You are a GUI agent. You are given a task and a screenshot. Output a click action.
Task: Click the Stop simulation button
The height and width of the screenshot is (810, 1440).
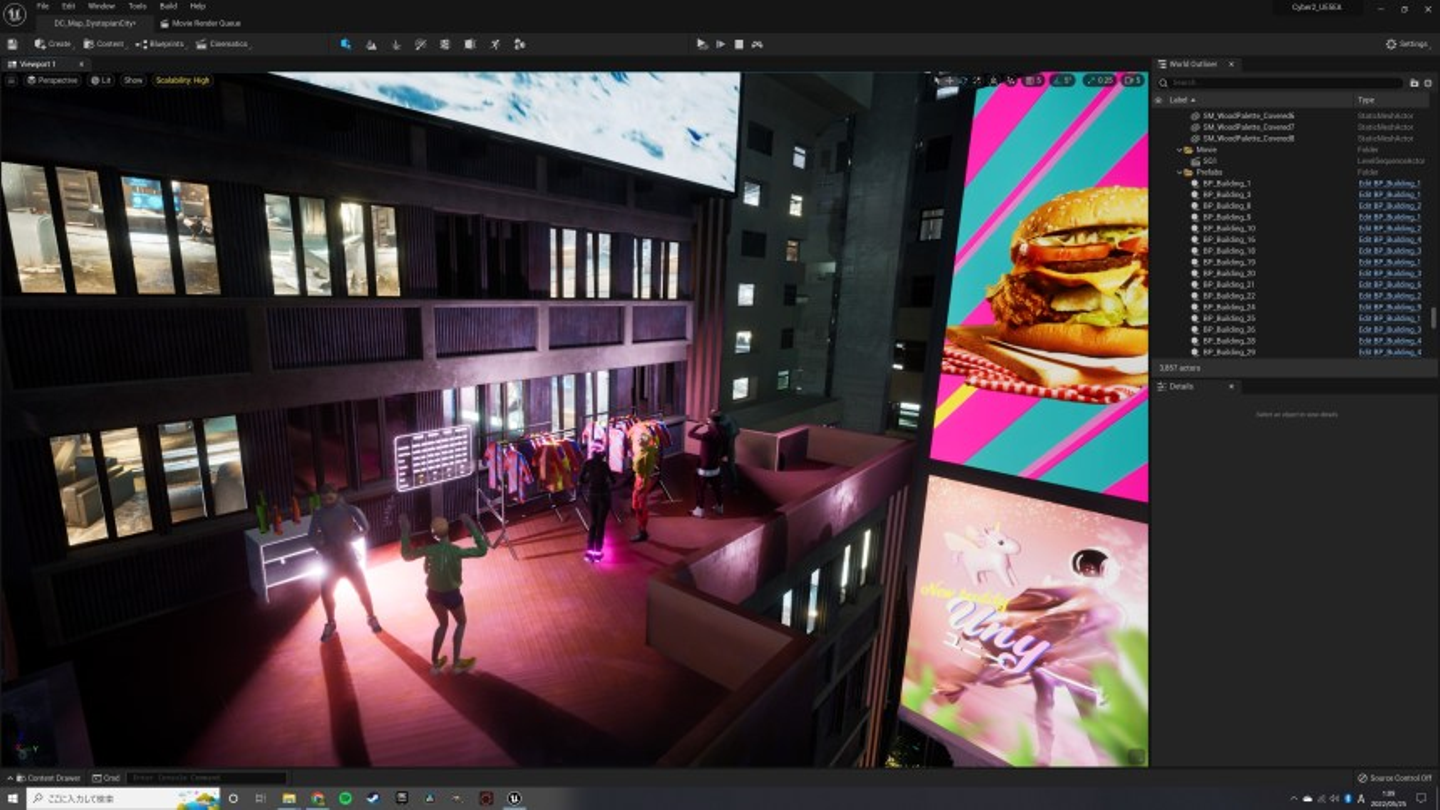click(739, 44)
